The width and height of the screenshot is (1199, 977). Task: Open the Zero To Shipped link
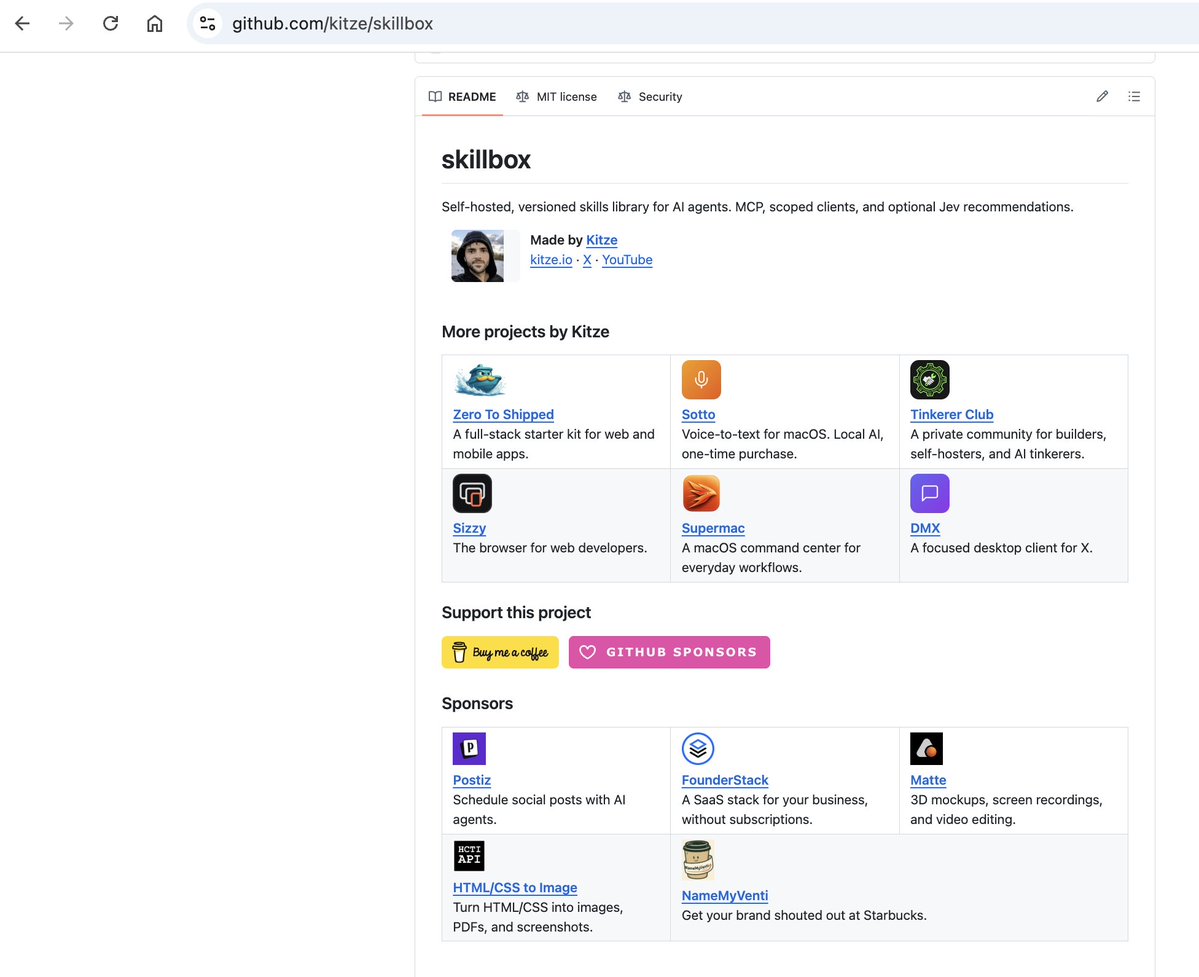(503, 414)
